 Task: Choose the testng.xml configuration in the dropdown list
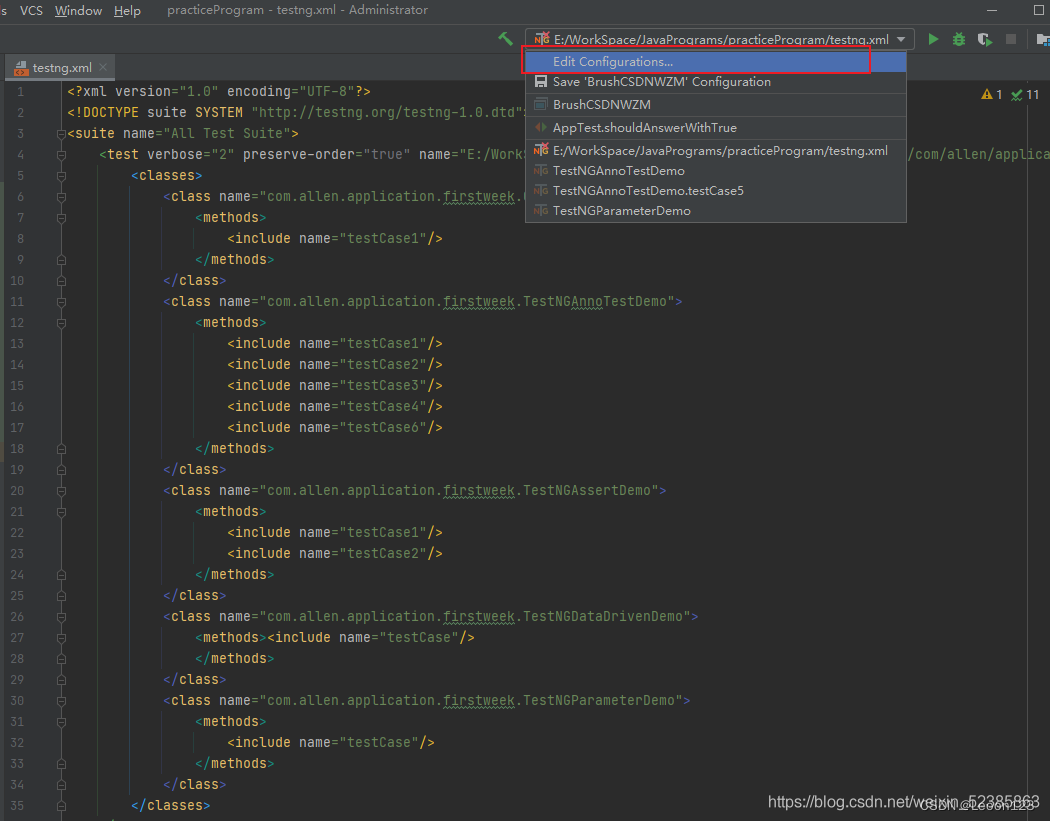point(715,151)
